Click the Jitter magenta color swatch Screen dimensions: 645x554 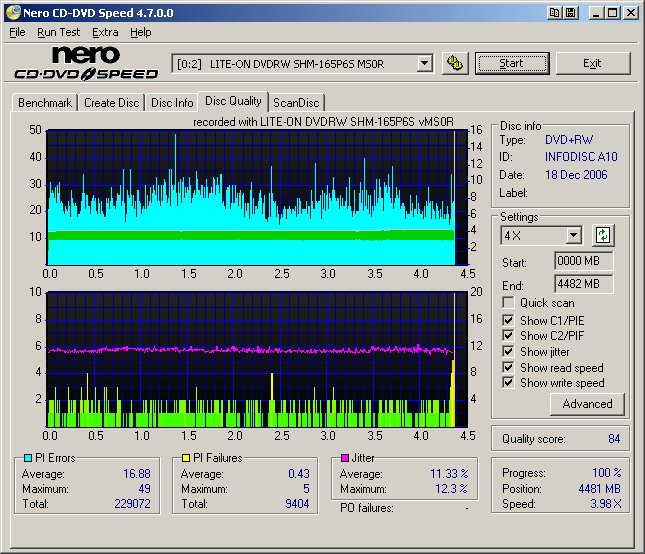(345, 458)
